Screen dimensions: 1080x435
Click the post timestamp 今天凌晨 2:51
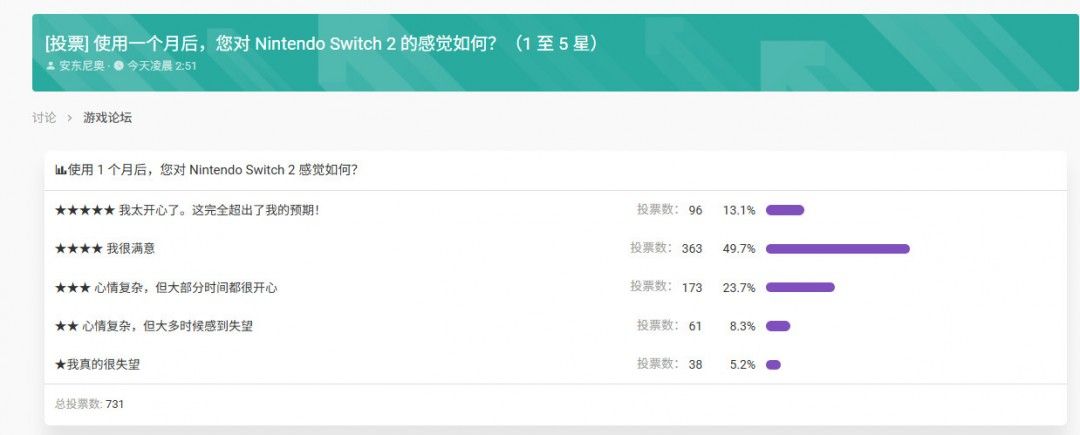pos(162,66)
